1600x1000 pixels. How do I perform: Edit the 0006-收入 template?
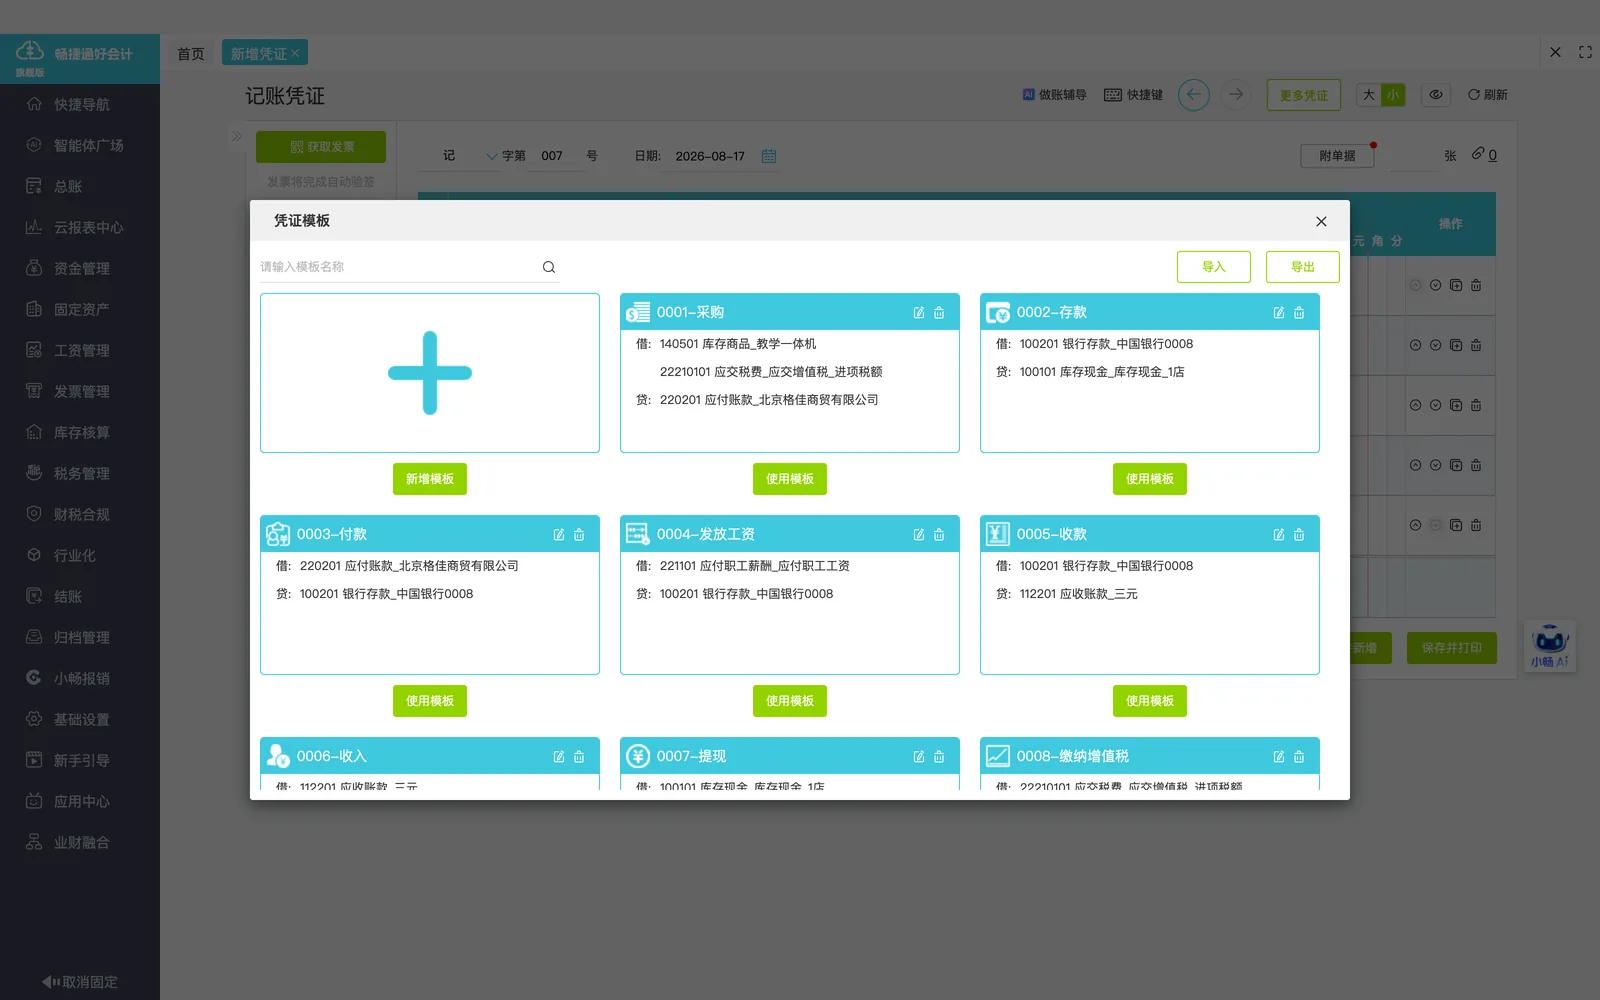(559, 757)
